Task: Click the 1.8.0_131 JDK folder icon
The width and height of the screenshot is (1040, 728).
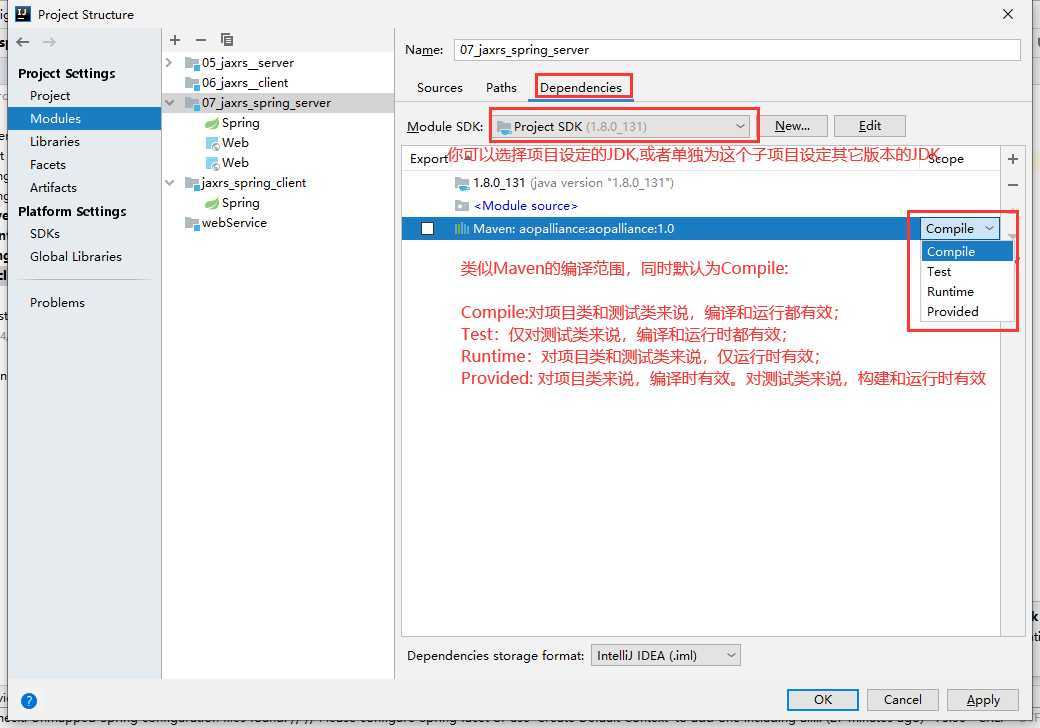Action: 462,183
